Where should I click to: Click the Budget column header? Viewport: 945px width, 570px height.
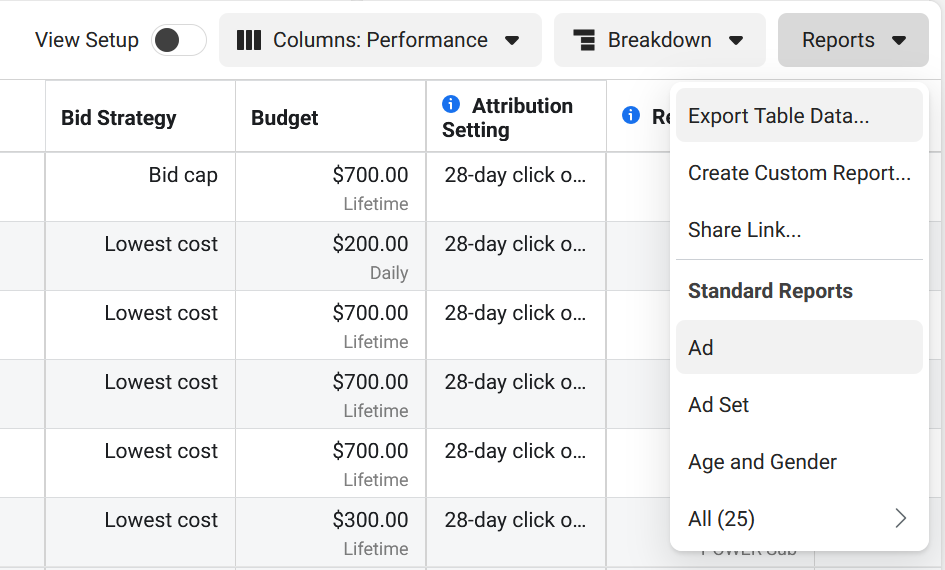(285, 118)
